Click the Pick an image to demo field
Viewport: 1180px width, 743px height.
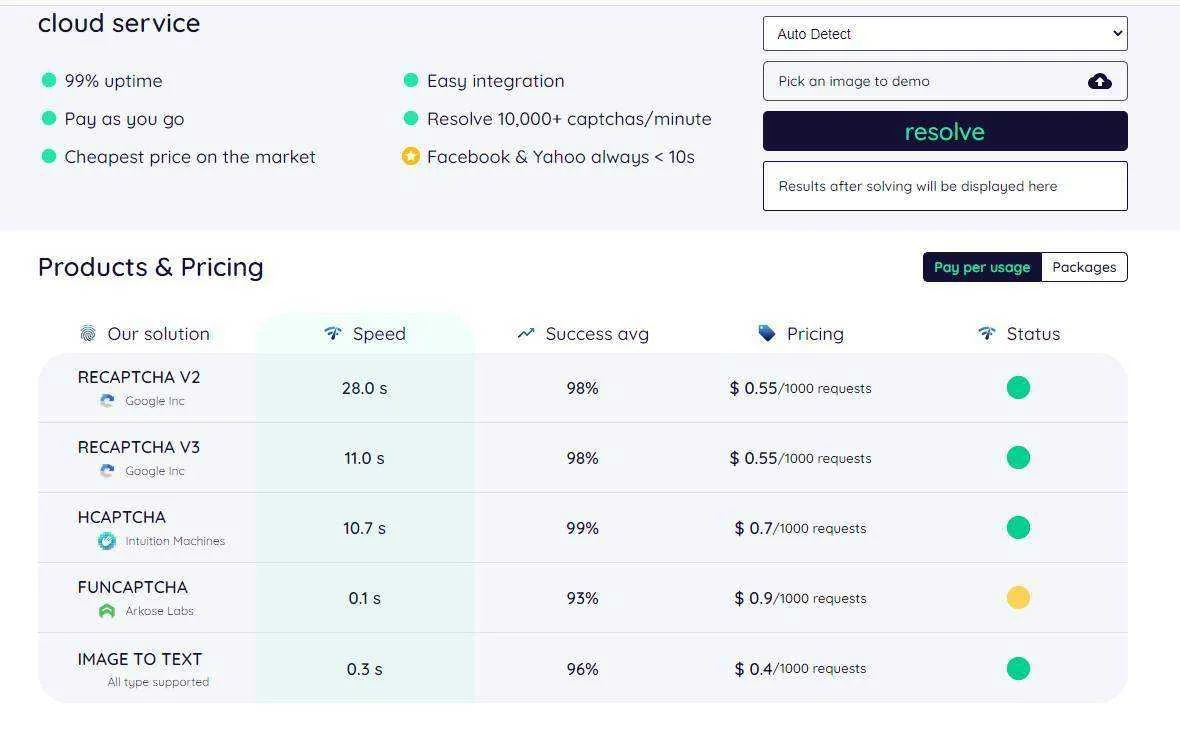944,81
